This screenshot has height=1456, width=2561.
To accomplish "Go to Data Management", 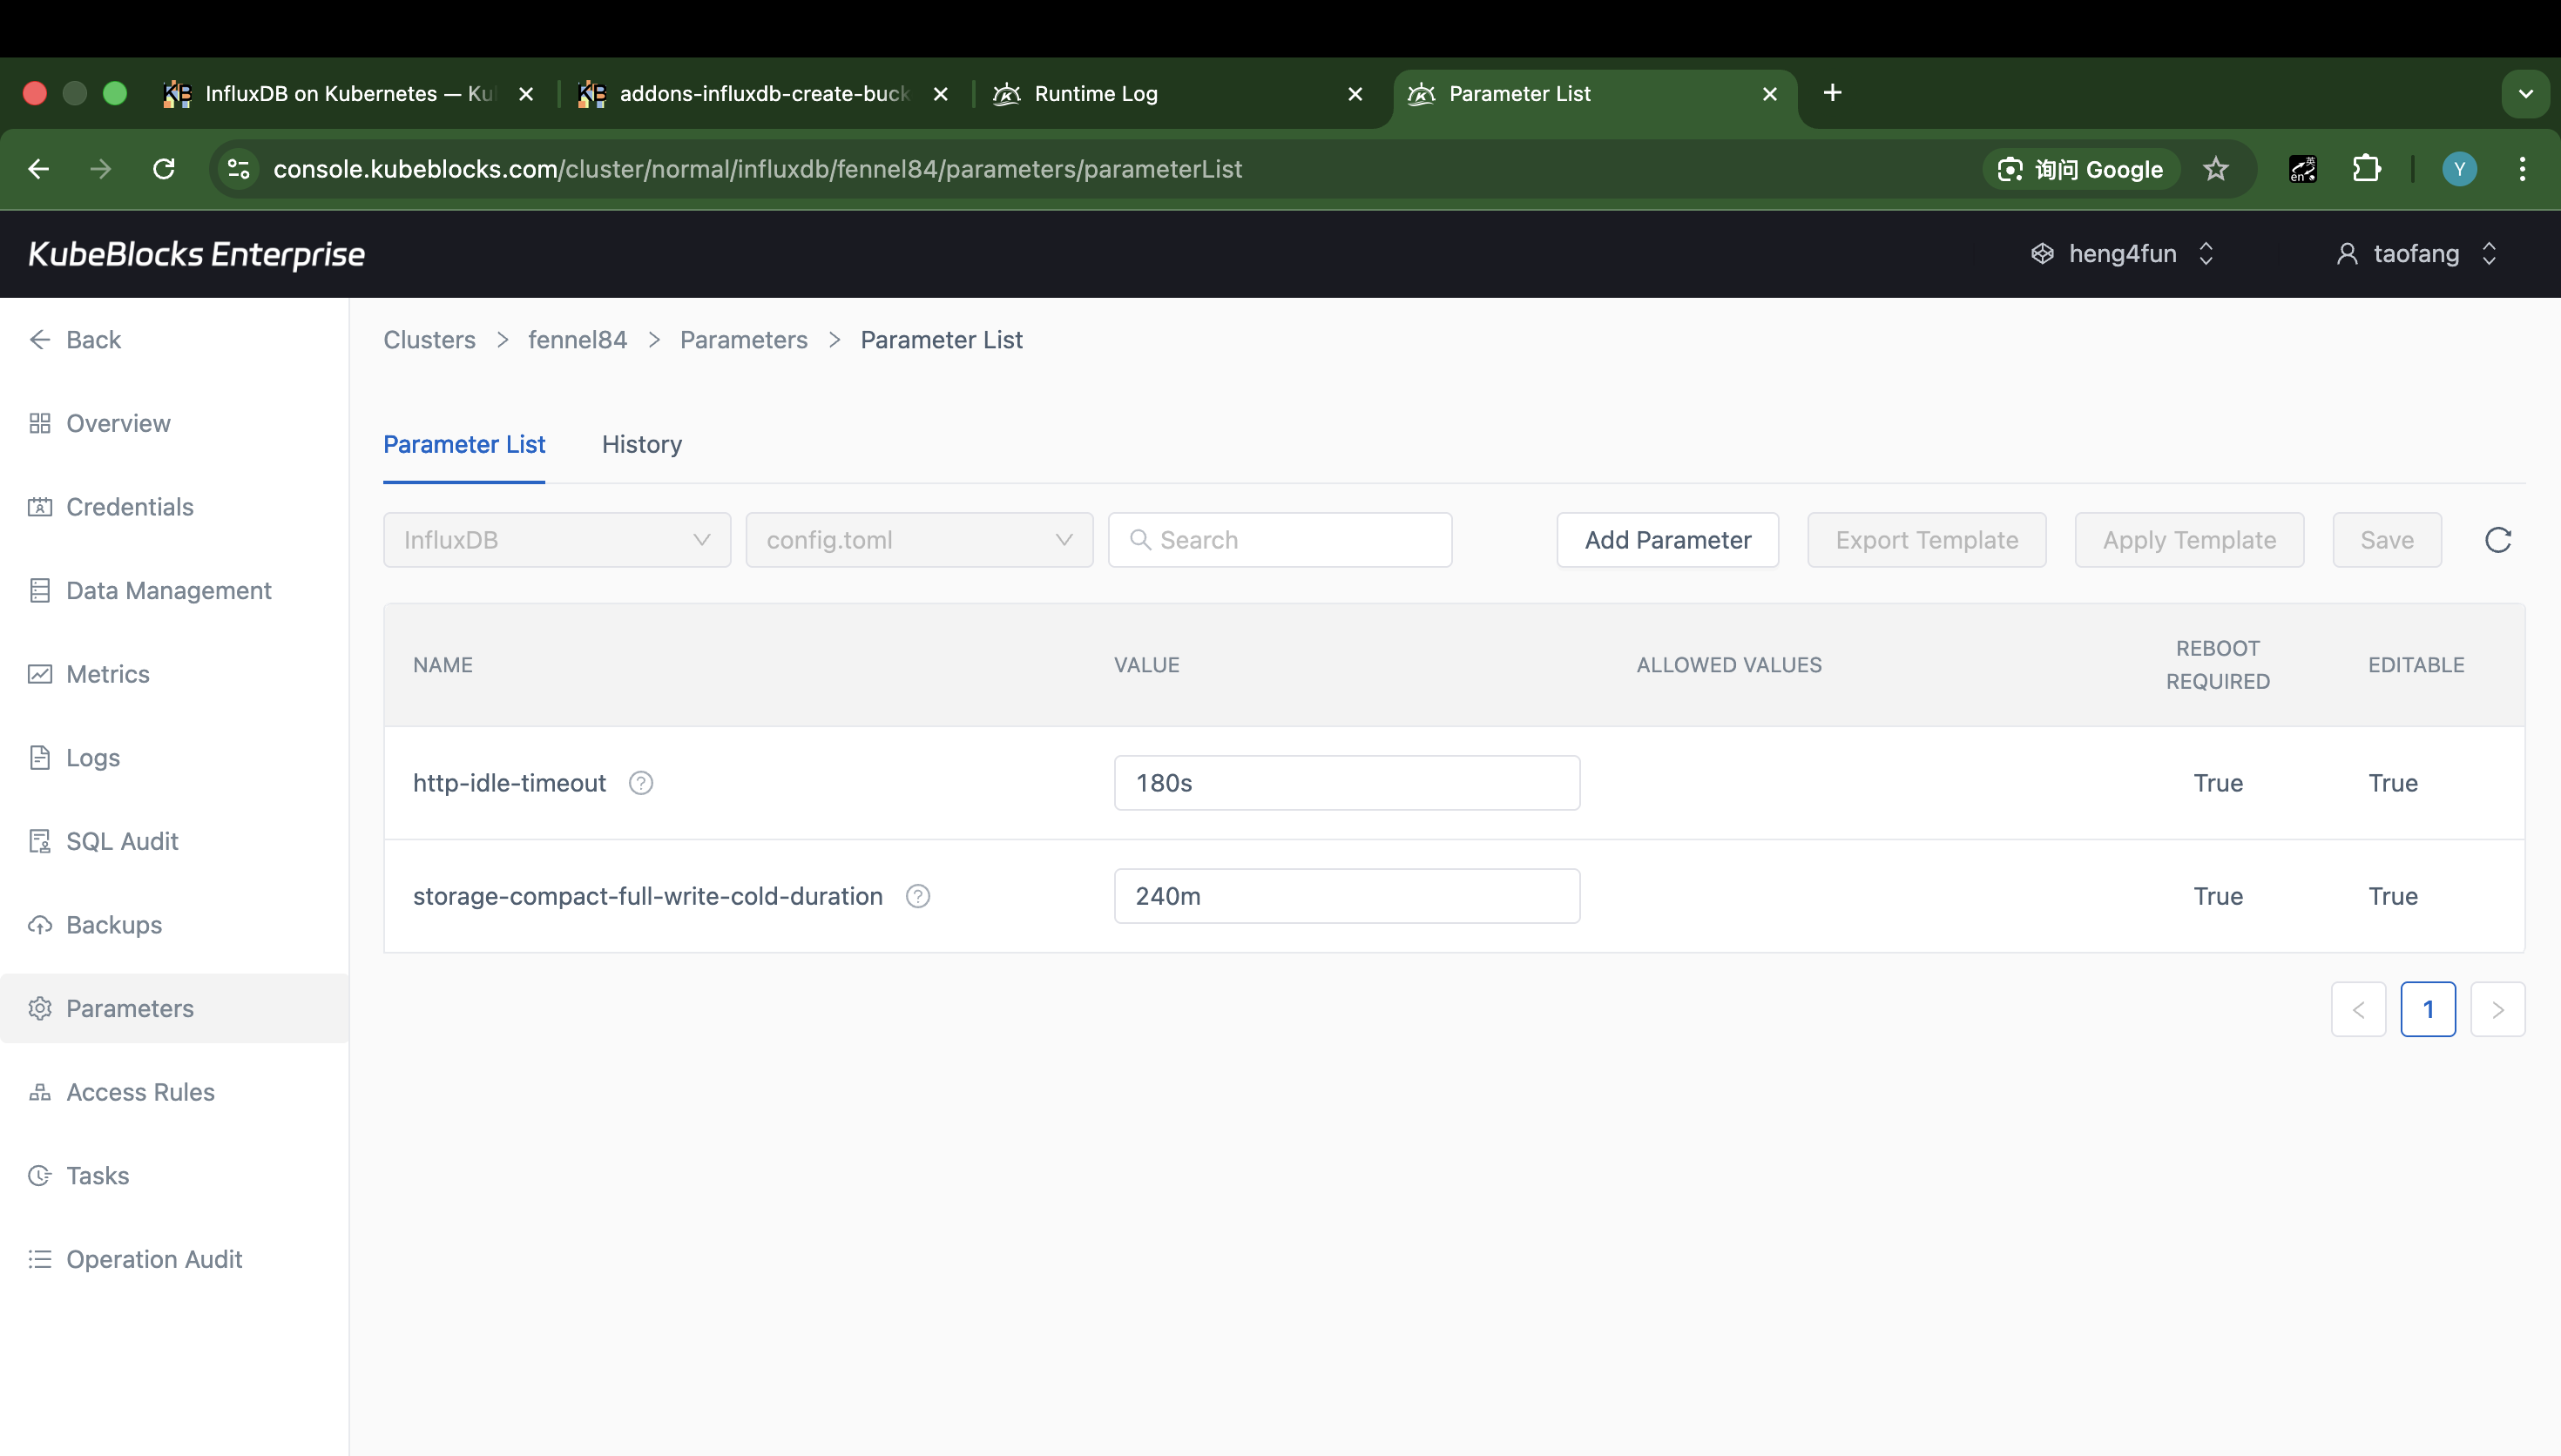I will pyautogui.click(x=169, y=591).
